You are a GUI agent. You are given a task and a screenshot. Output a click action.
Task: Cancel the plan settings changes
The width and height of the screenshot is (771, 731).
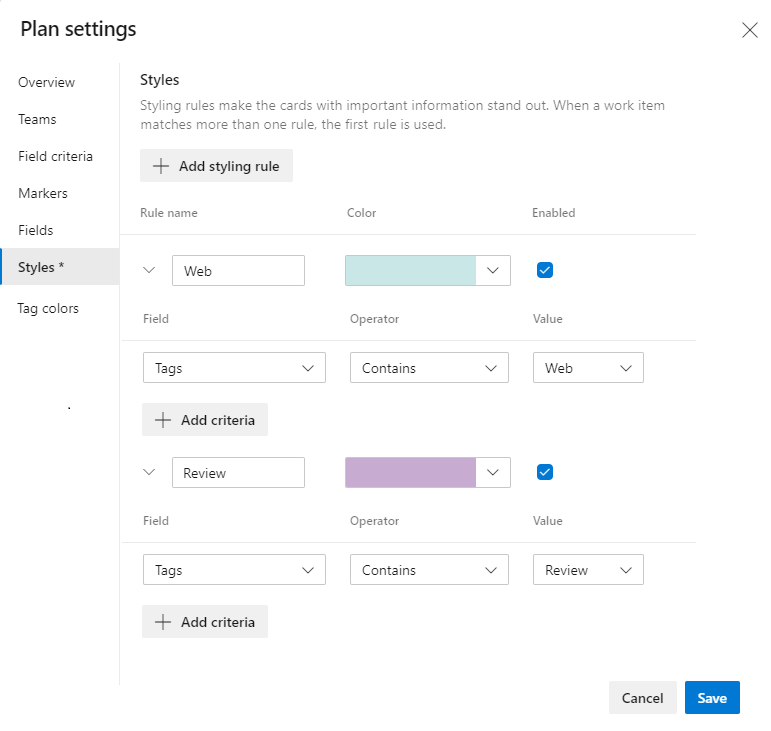[643, 698]
